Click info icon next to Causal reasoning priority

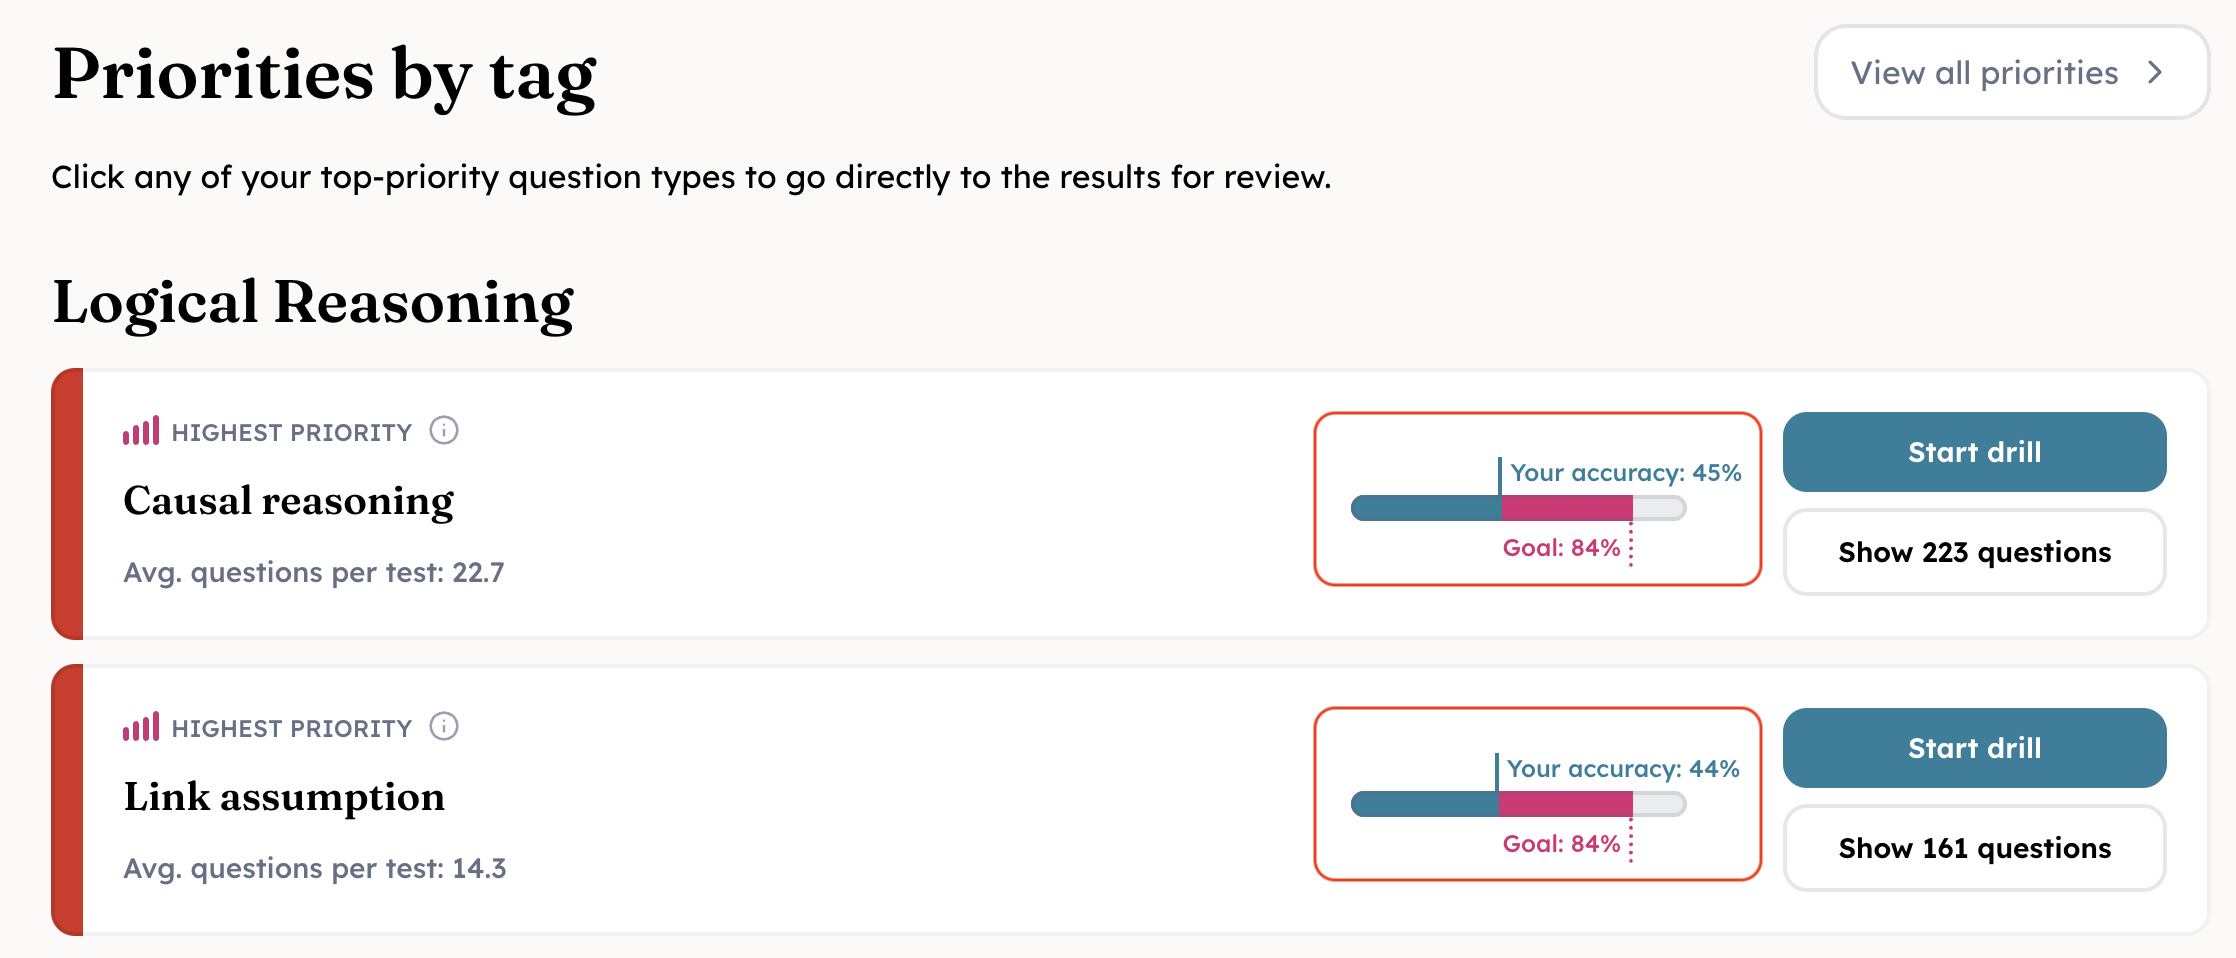tap(444, 431)
